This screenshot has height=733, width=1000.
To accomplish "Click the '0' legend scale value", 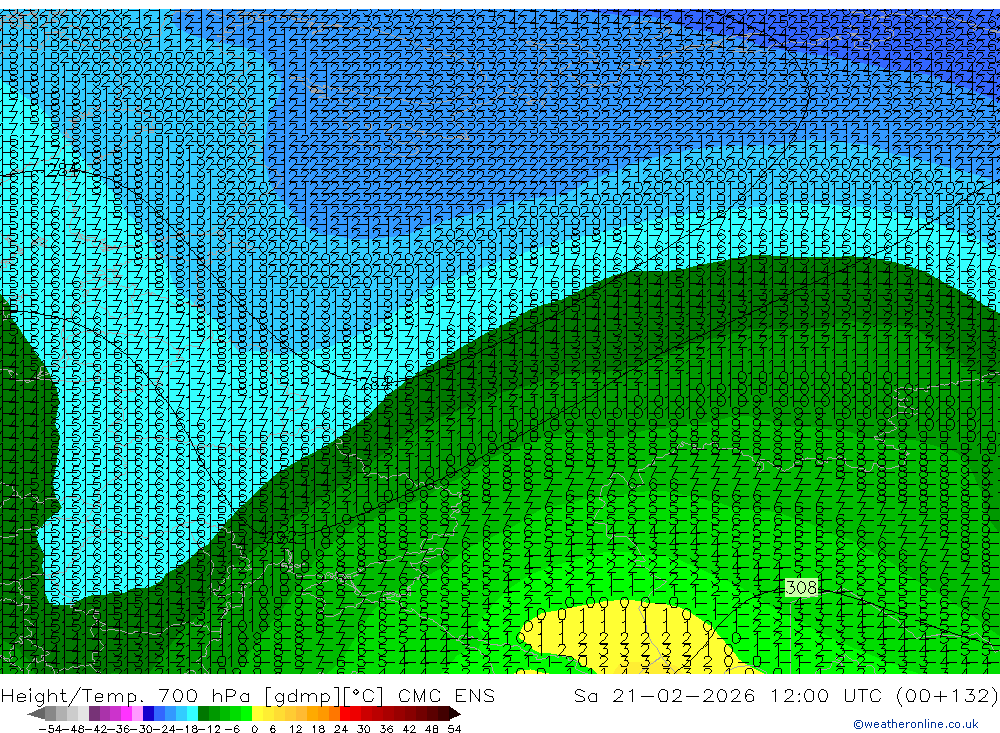I will (x=254, y=729).
